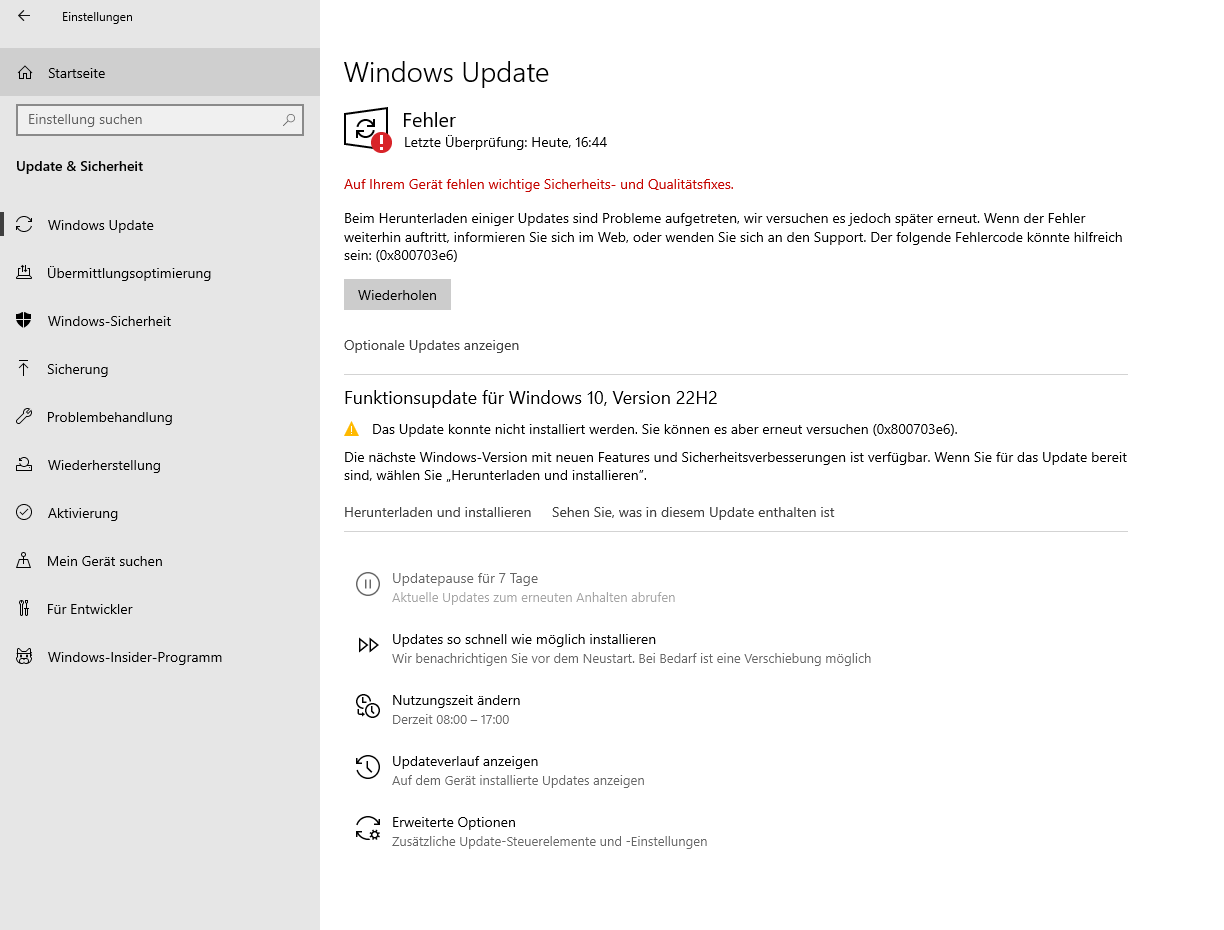This screenshot has height=930, width=1224.
Task: Click the pause icon beside Updatepause
Action: pyautogui.click(x=368, y=584)
